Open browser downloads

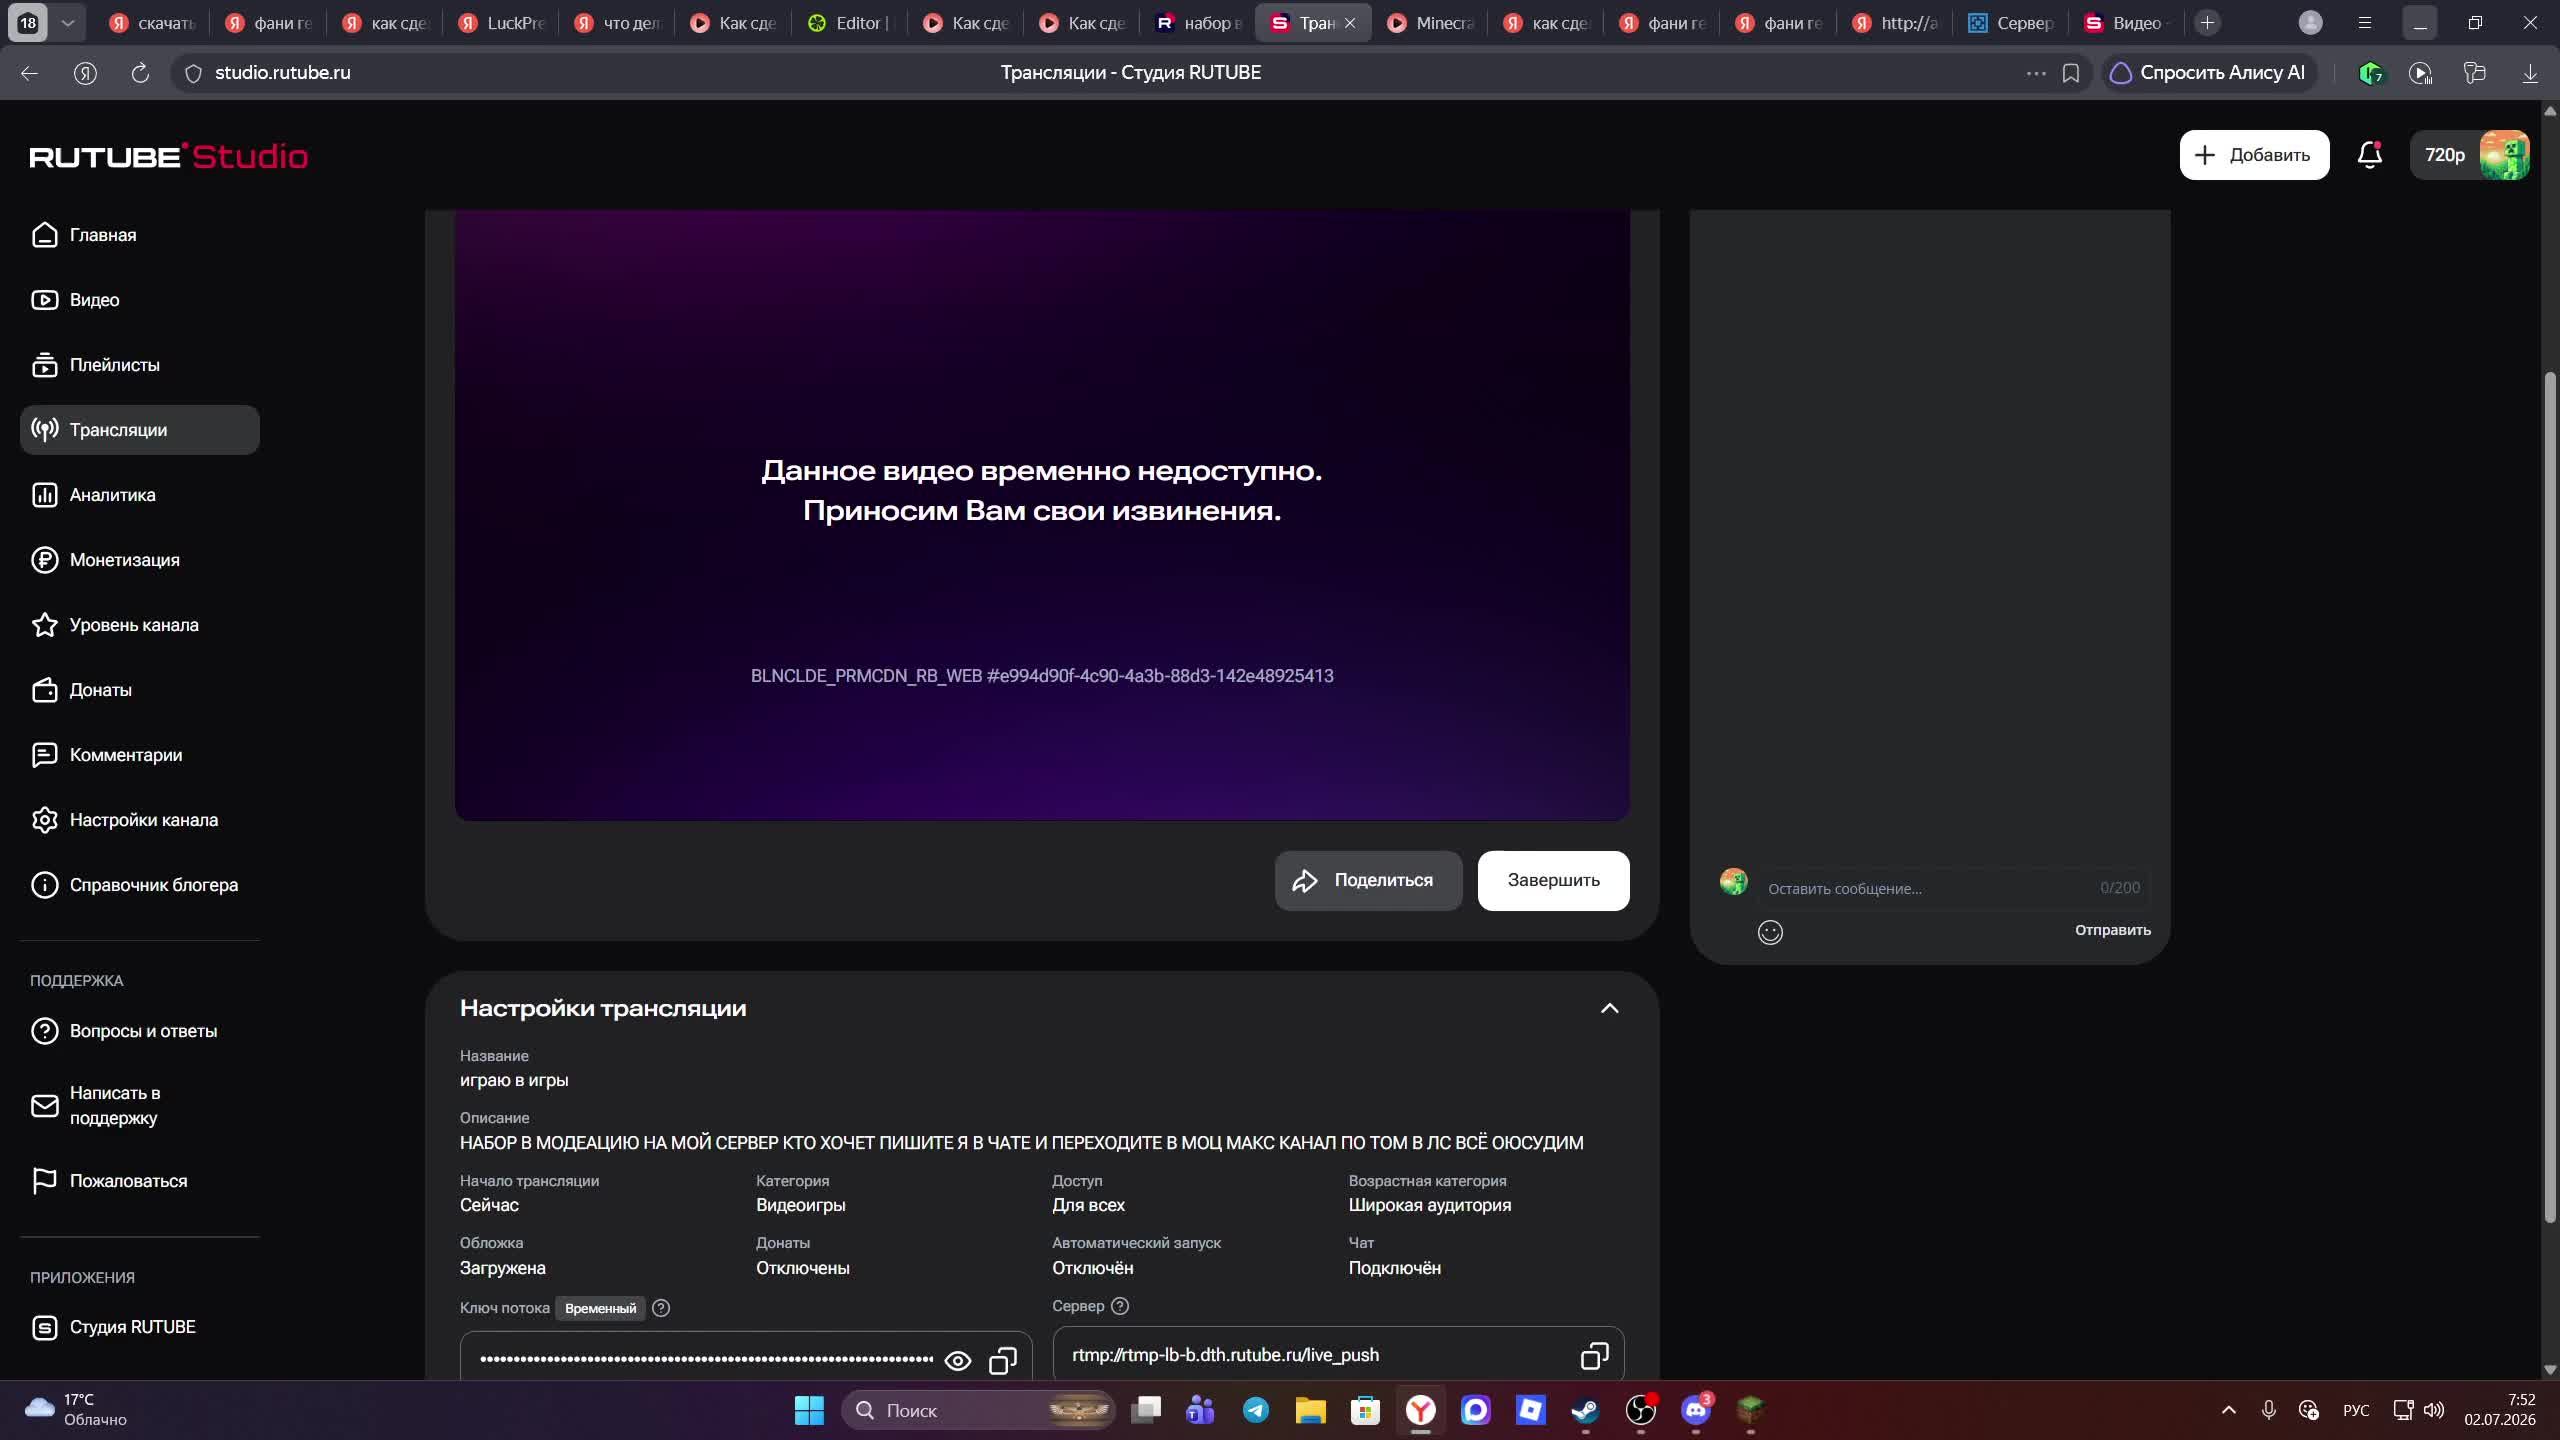[x=2530, y=73]
